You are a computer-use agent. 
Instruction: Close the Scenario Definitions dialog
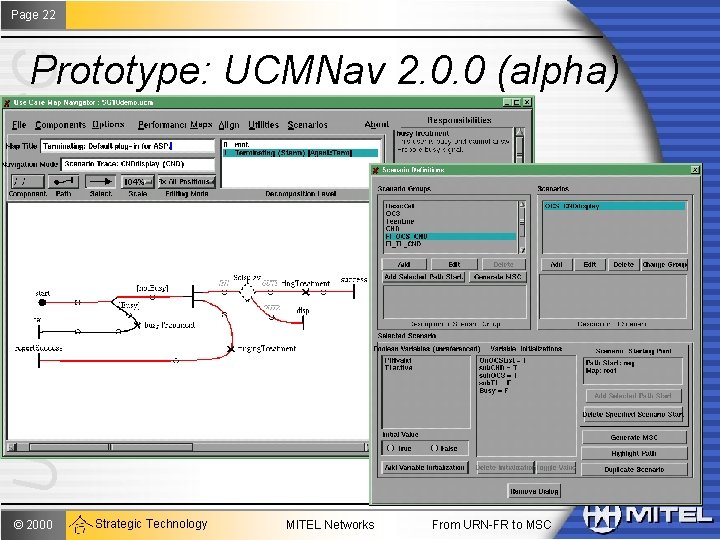point(695,170)
